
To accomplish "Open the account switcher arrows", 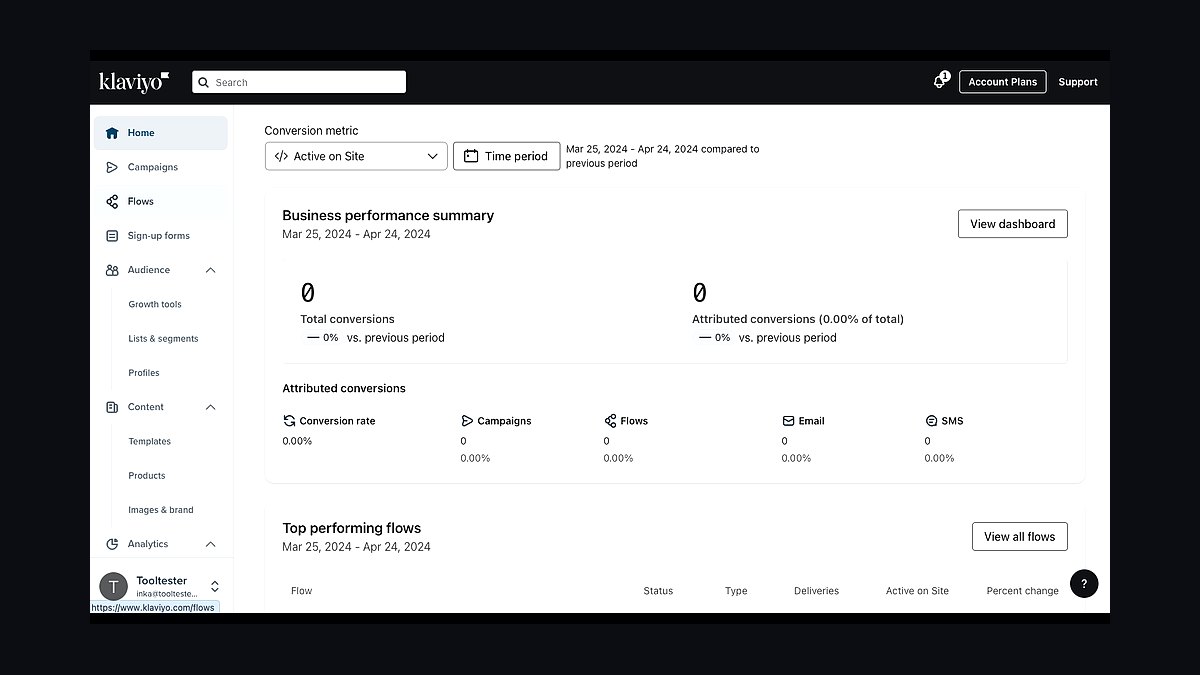I will (214, 586).
